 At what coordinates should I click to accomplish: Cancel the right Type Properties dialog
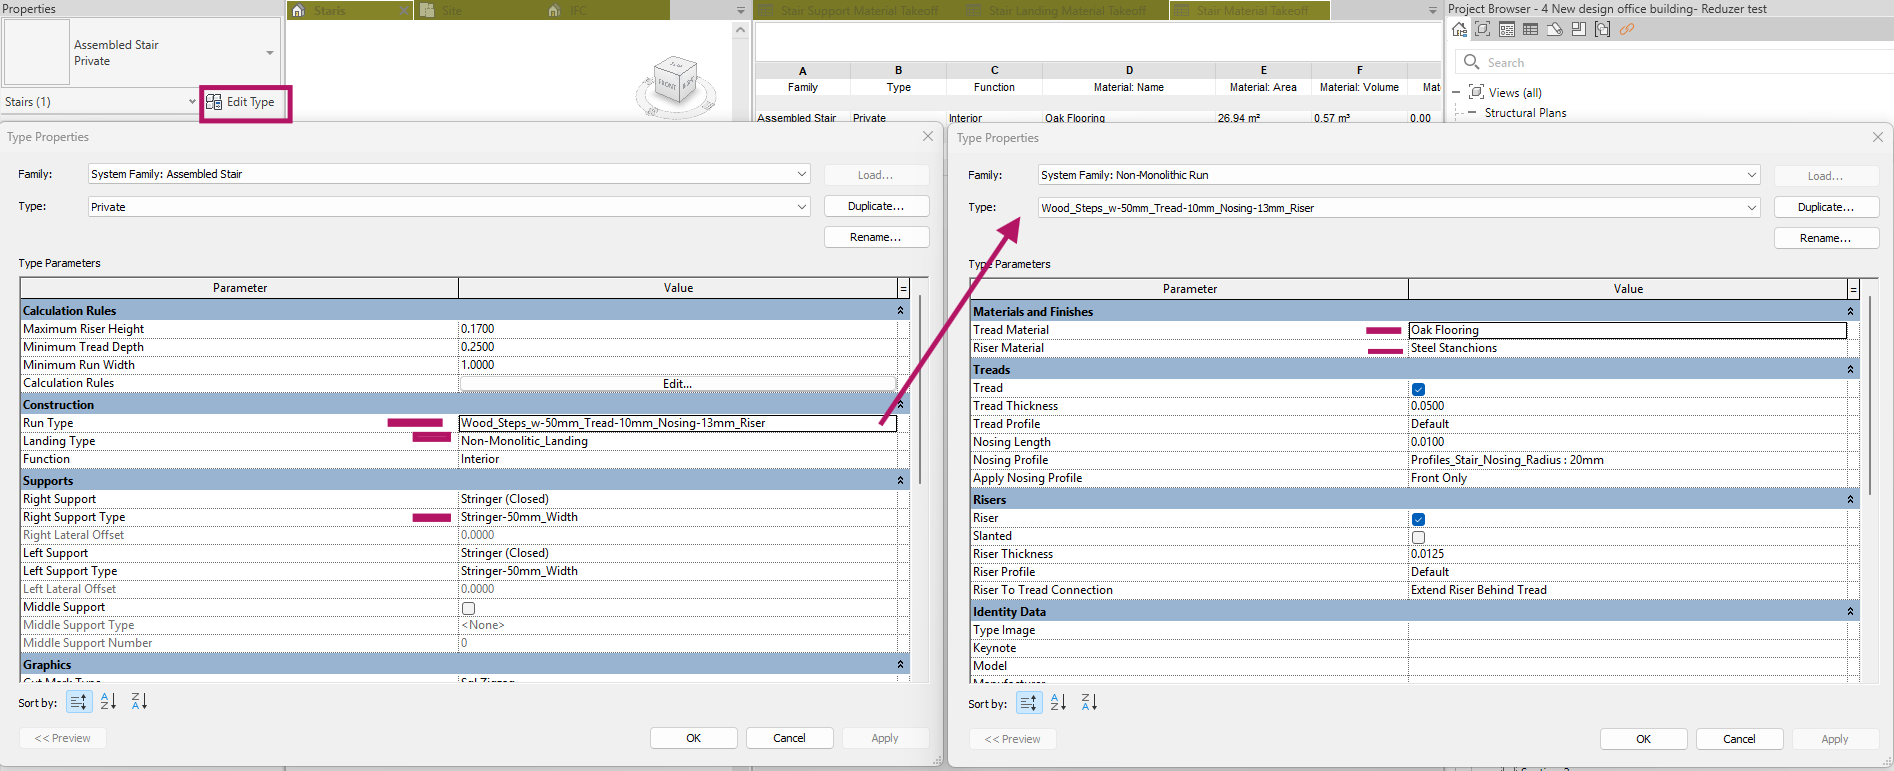[x=1739, y=739]
